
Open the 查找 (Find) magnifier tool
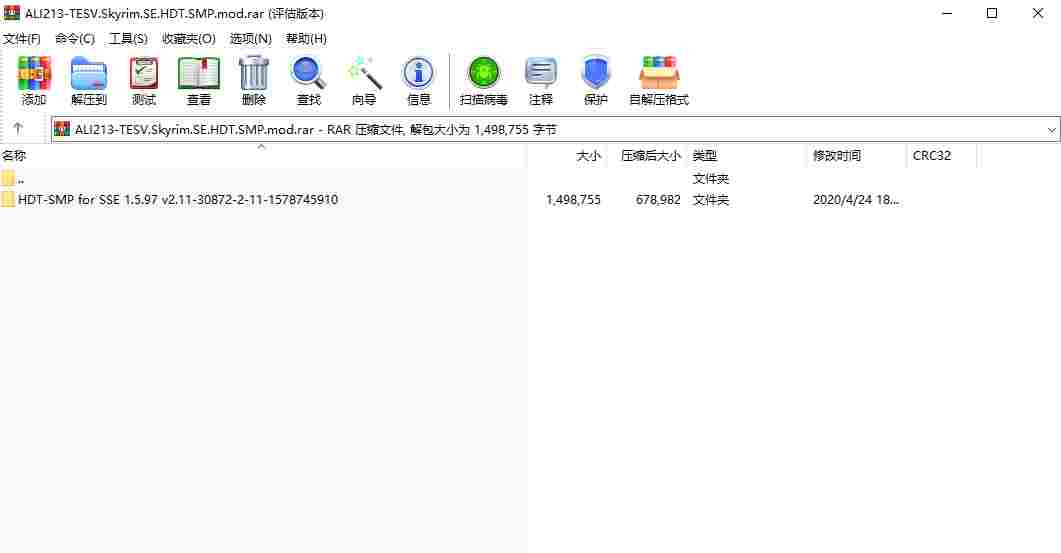coord(309,73)
